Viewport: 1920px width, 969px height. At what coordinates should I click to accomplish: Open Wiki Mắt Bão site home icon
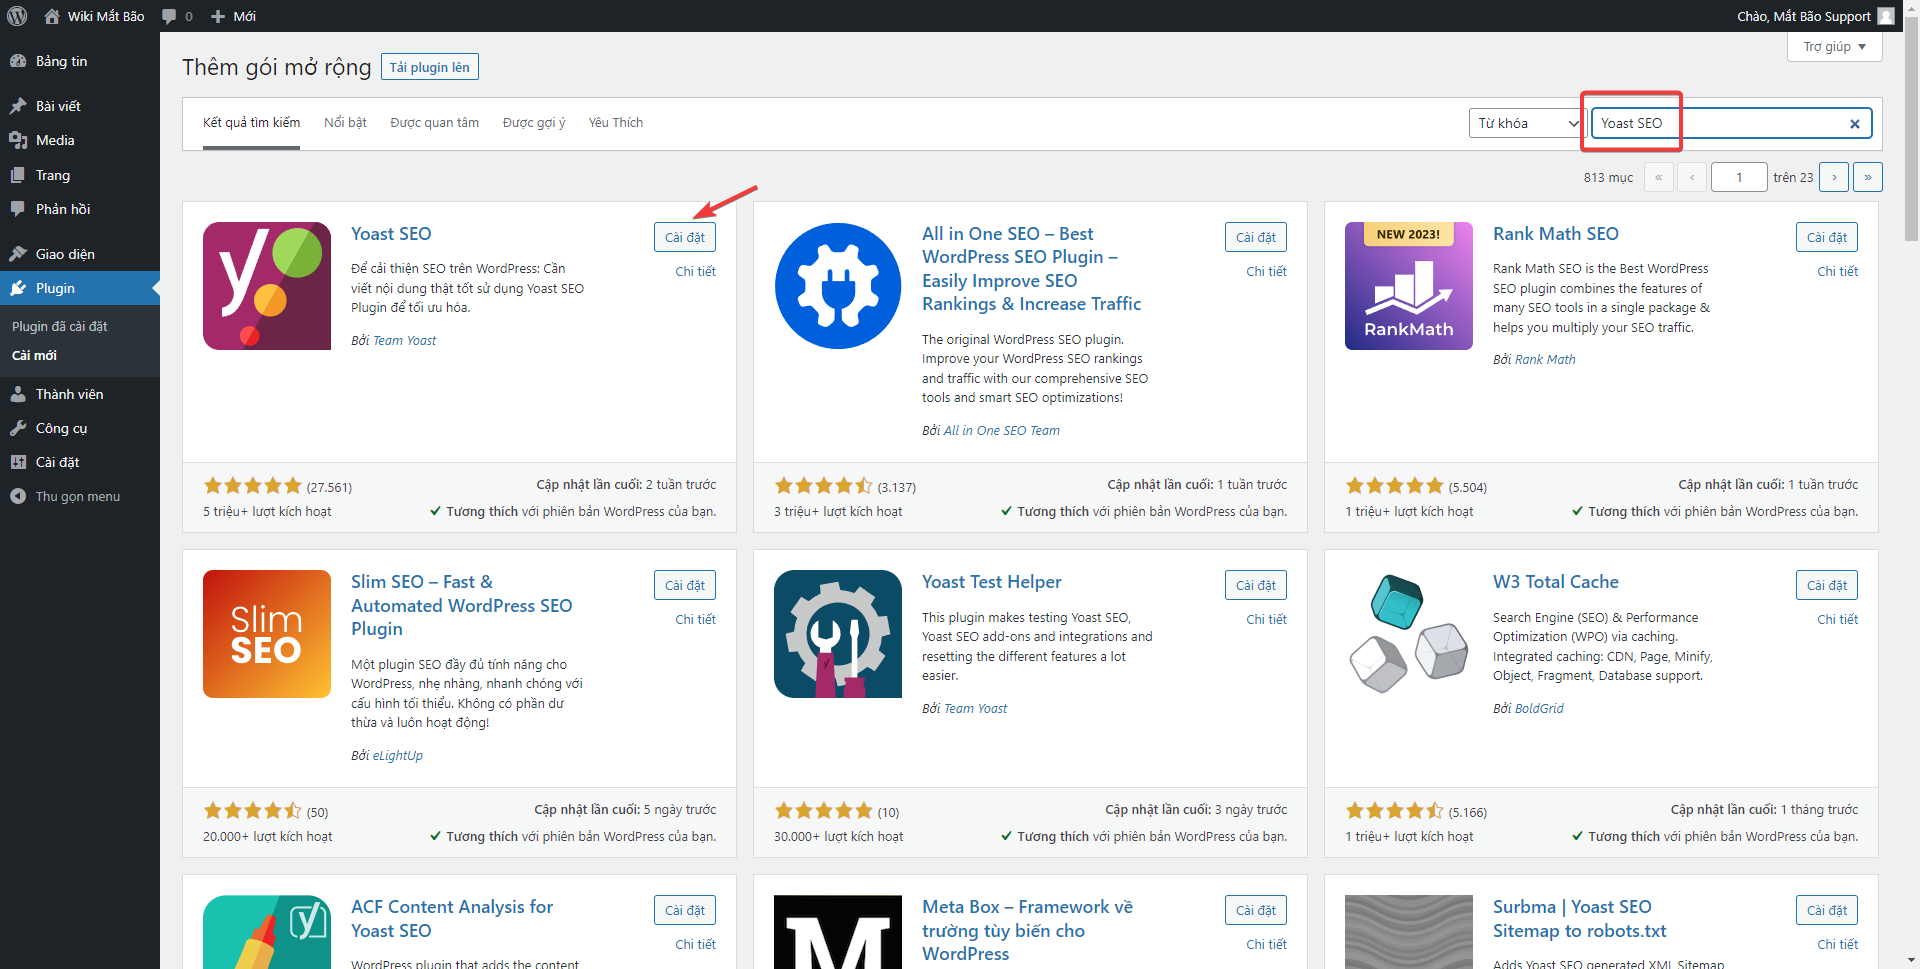click(52, 16)
